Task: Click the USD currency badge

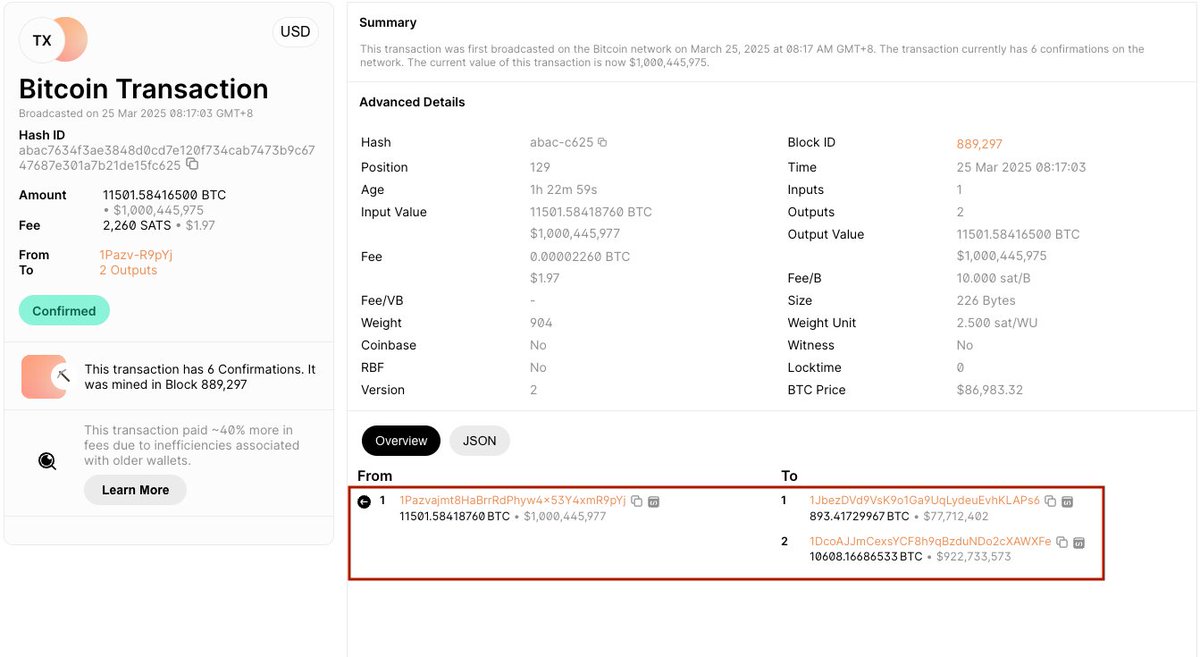Action: (x=295, y=31)
